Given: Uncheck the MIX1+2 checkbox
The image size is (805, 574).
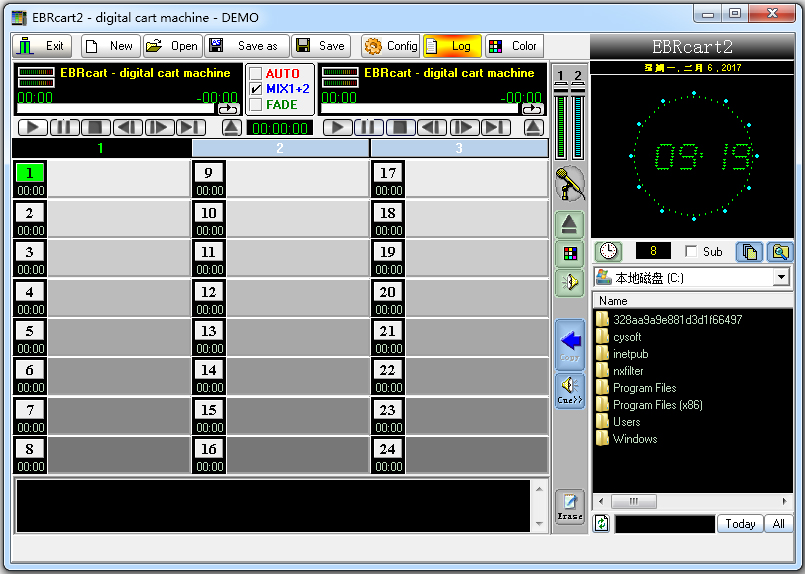Looking at the screenshot, I should tap(256, 89).
